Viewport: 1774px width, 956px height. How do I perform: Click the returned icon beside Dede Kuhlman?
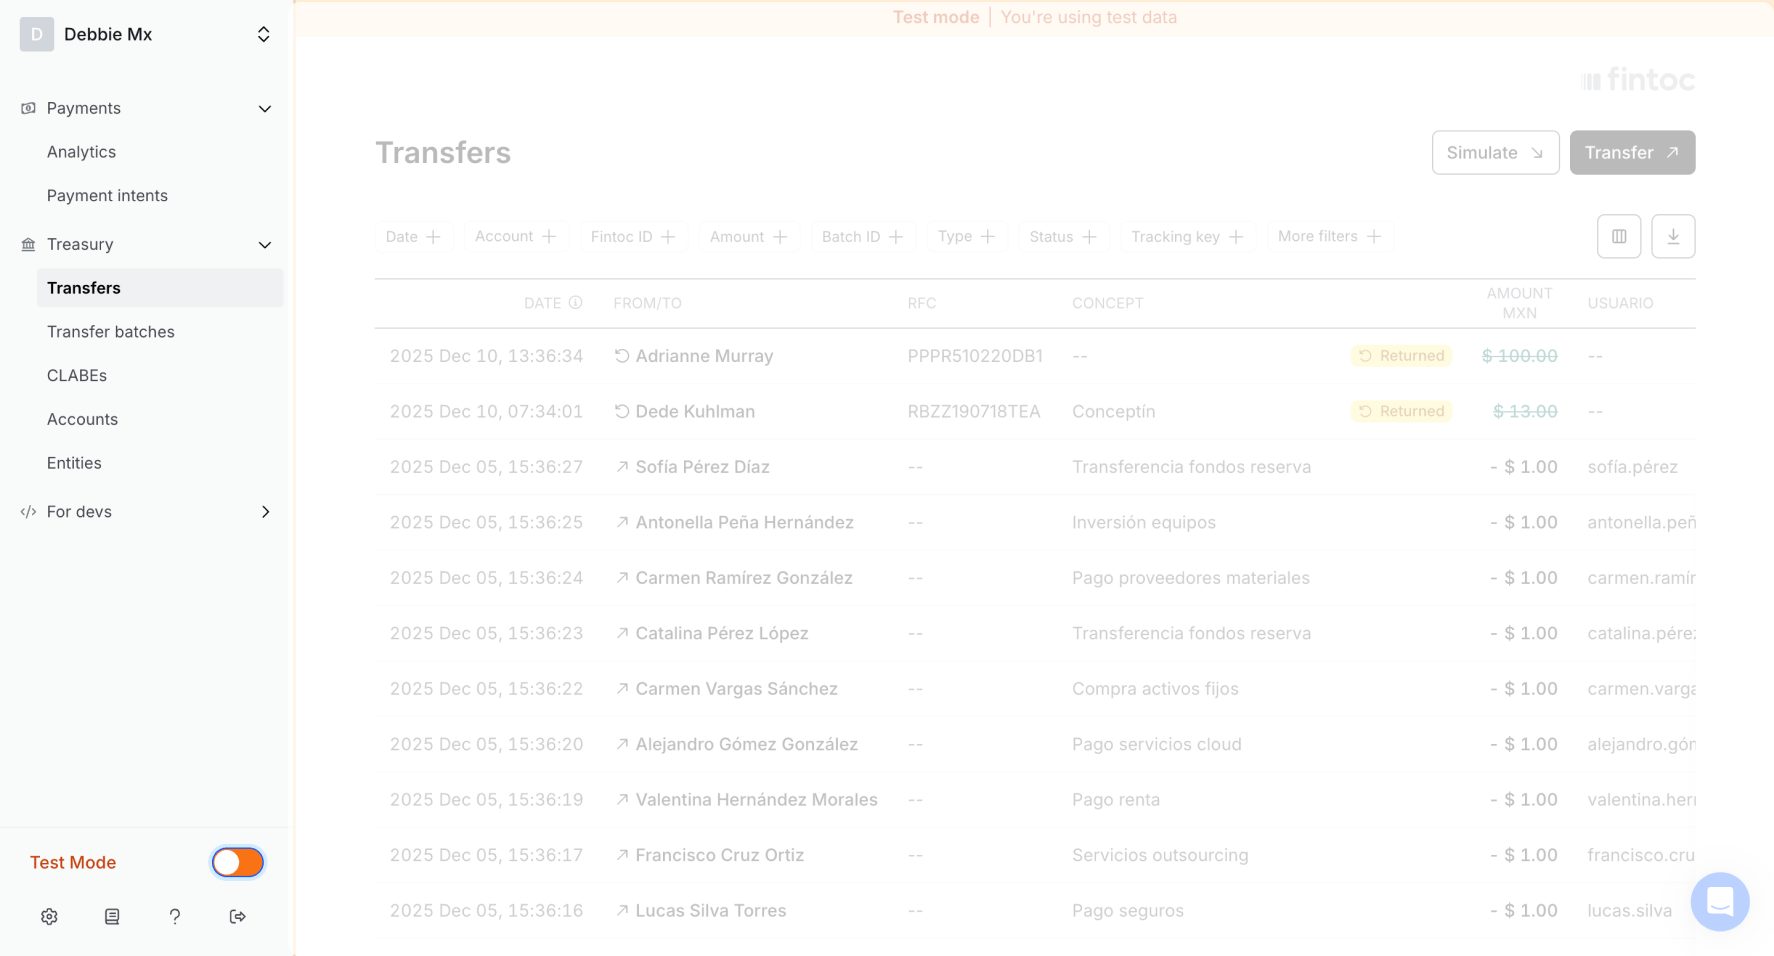pyautogui.click(x=622, y=411)
